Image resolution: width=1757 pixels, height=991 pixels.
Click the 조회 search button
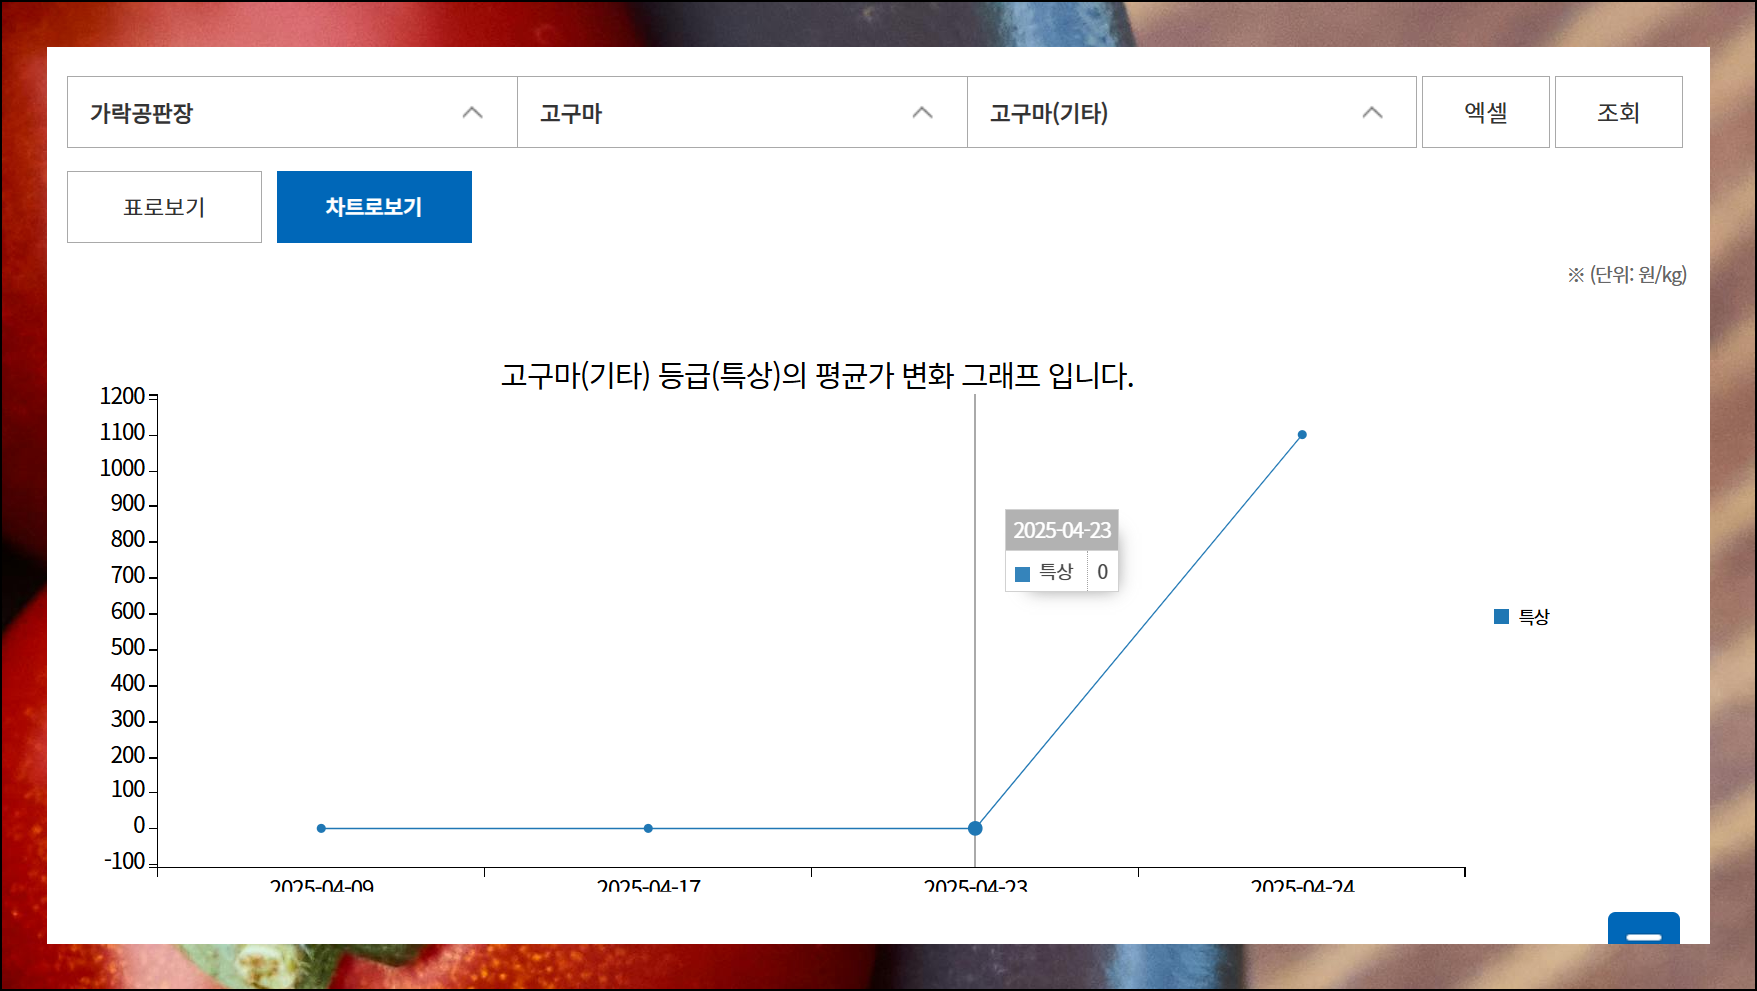pyautogui.click(x=1619, y=112)
